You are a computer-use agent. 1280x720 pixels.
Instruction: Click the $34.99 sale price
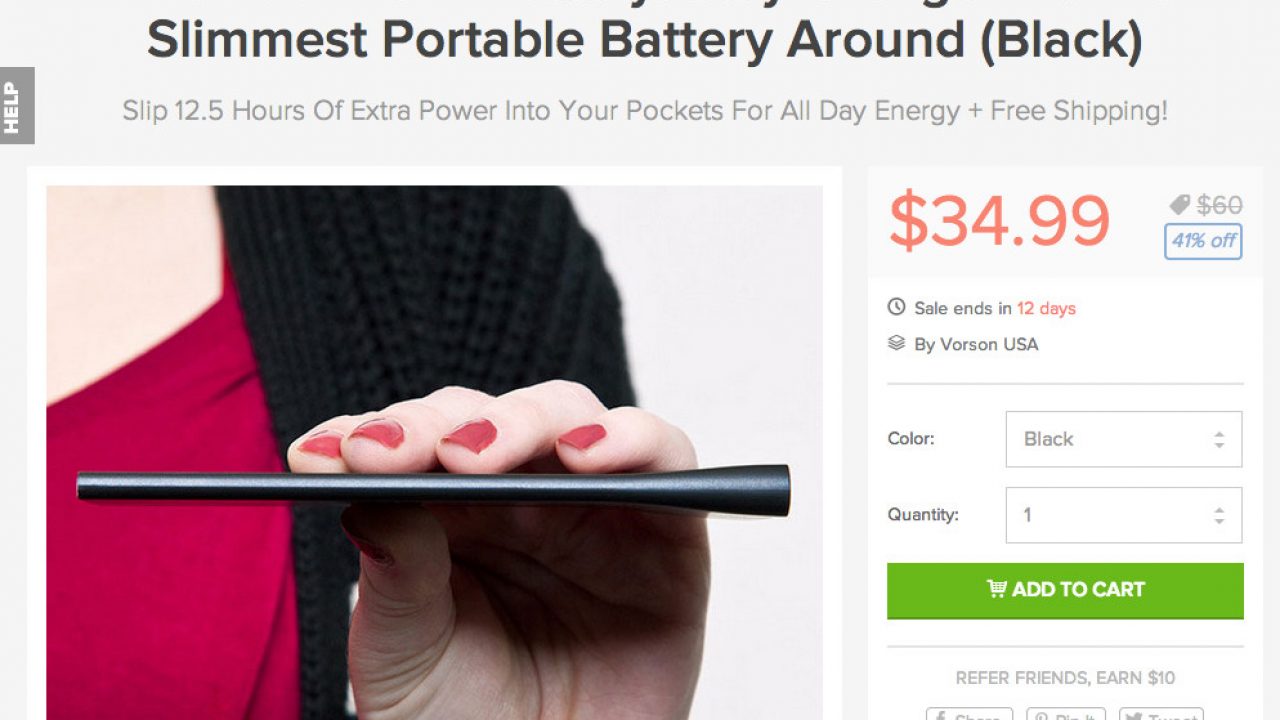tap(999, 221)
